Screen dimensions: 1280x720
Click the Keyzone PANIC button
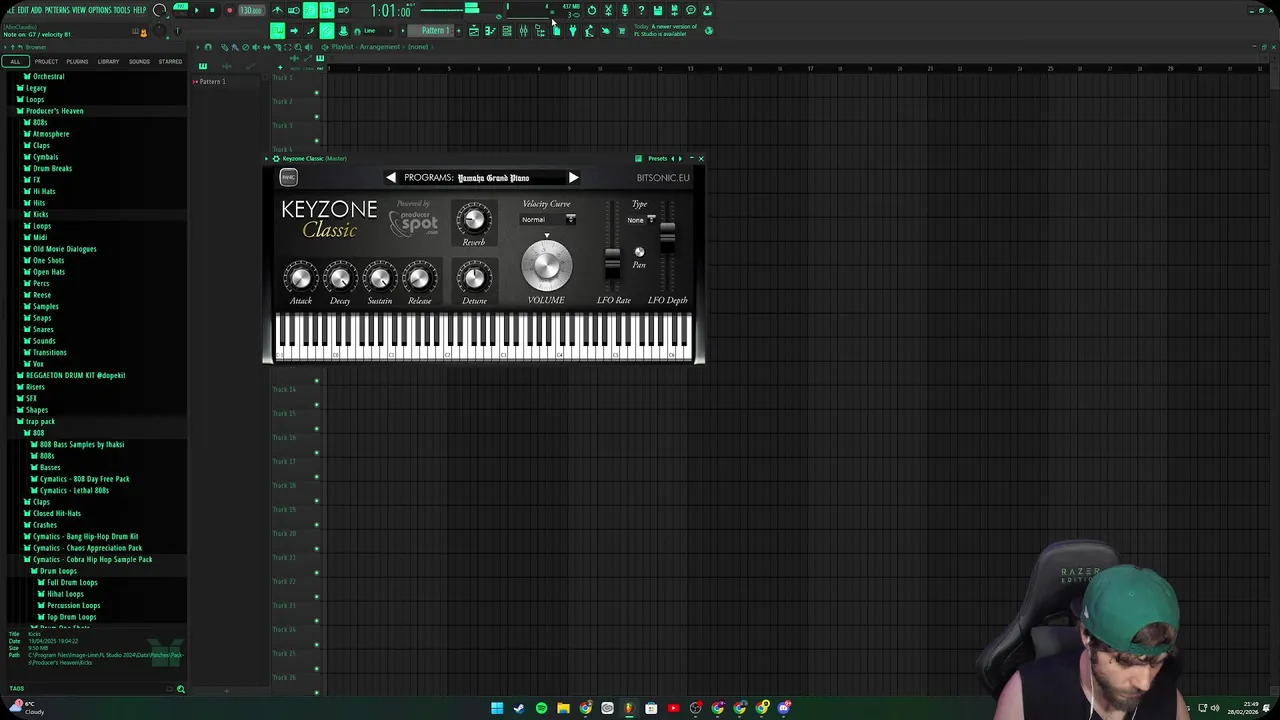click(288, 177)
